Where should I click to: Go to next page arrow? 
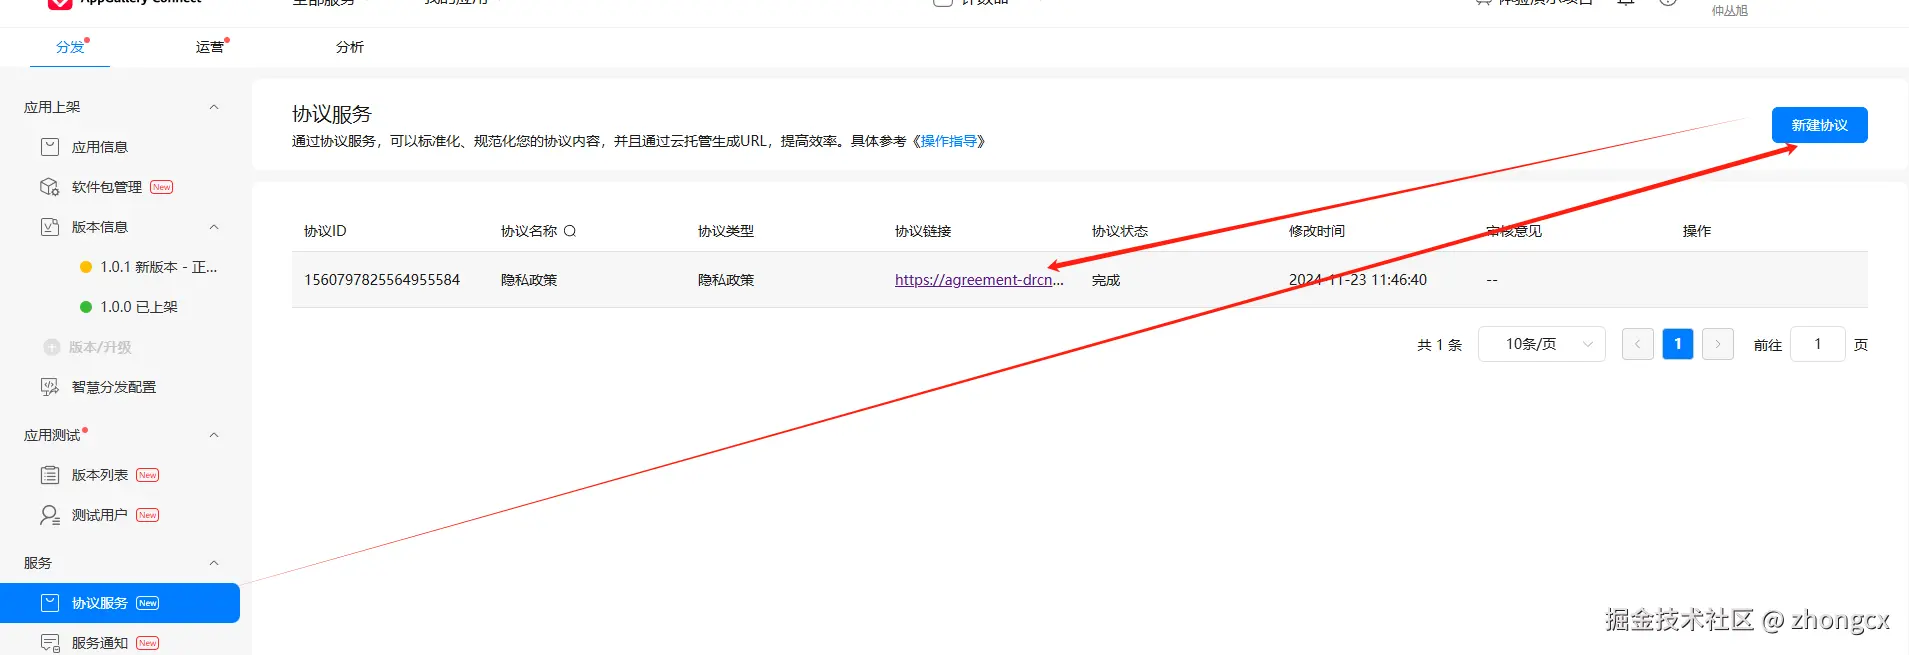pyautogui.click(x=1718, y=344)
